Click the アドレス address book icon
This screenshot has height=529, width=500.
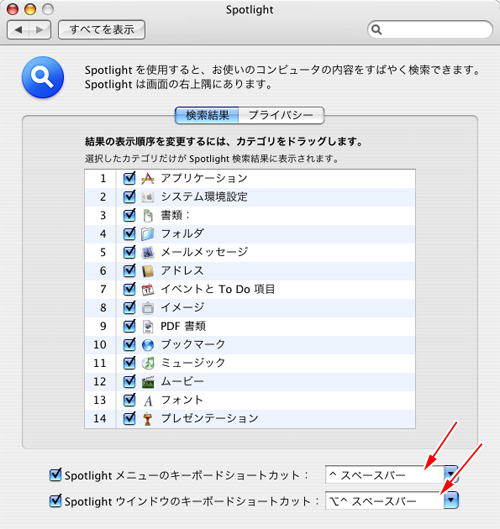click(147, 271)
